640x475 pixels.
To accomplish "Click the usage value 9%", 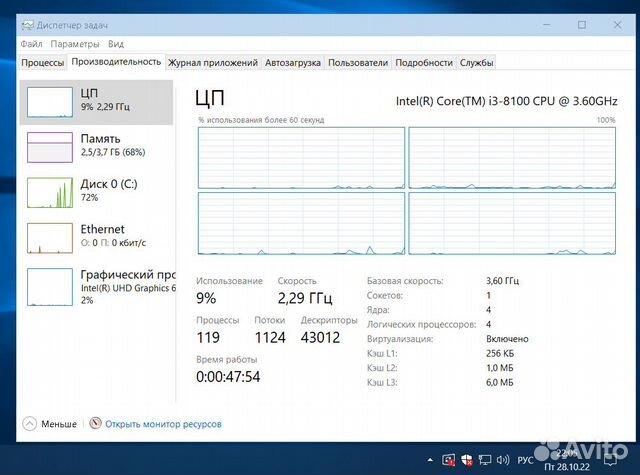I will tap(206, 298).
